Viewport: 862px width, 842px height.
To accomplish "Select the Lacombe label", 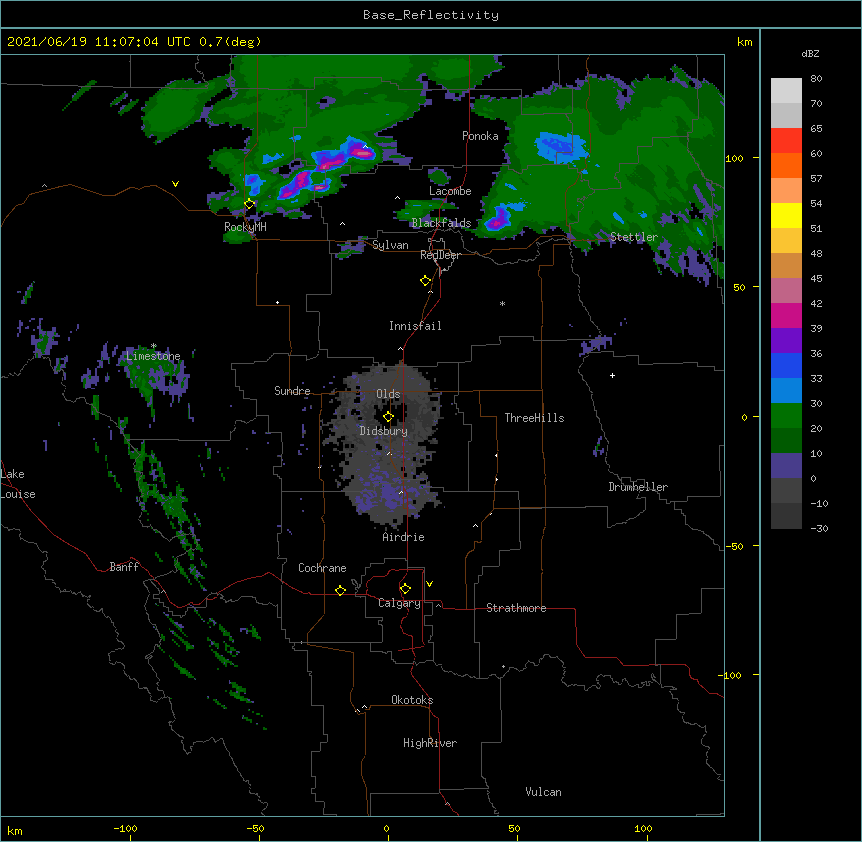I will [450, 191].
